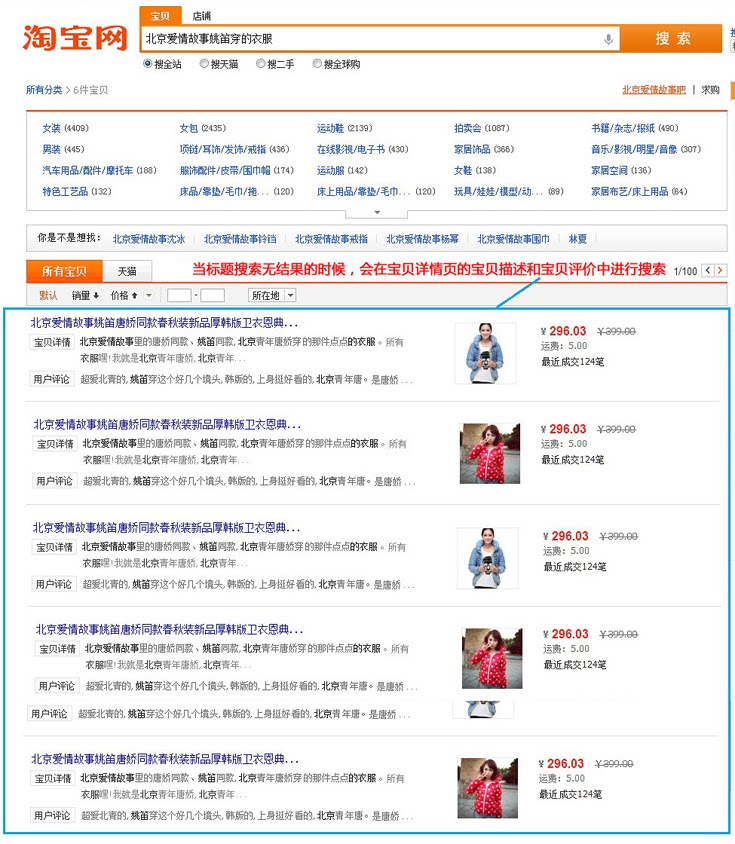Select the 搜天猫 radio option
The height and width of the screenshot is (844, 735).
click(x=204, y=64)
